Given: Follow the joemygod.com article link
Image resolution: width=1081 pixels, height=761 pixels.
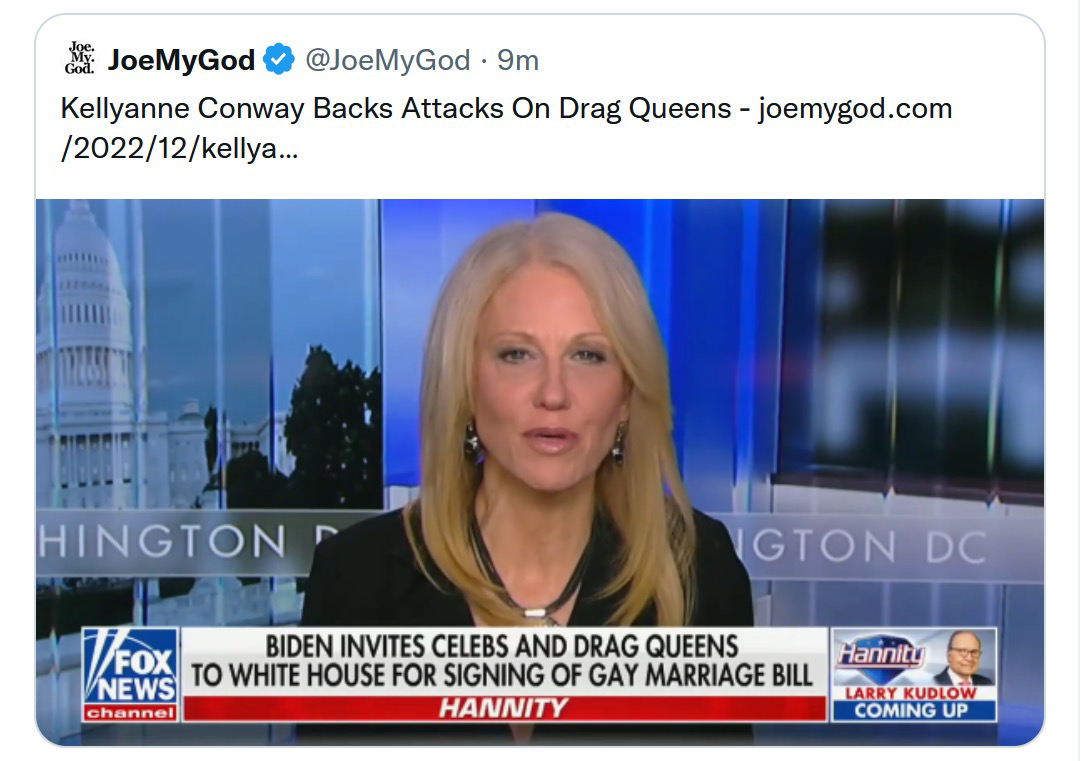Looking at the screenshot, I should 856,108.
